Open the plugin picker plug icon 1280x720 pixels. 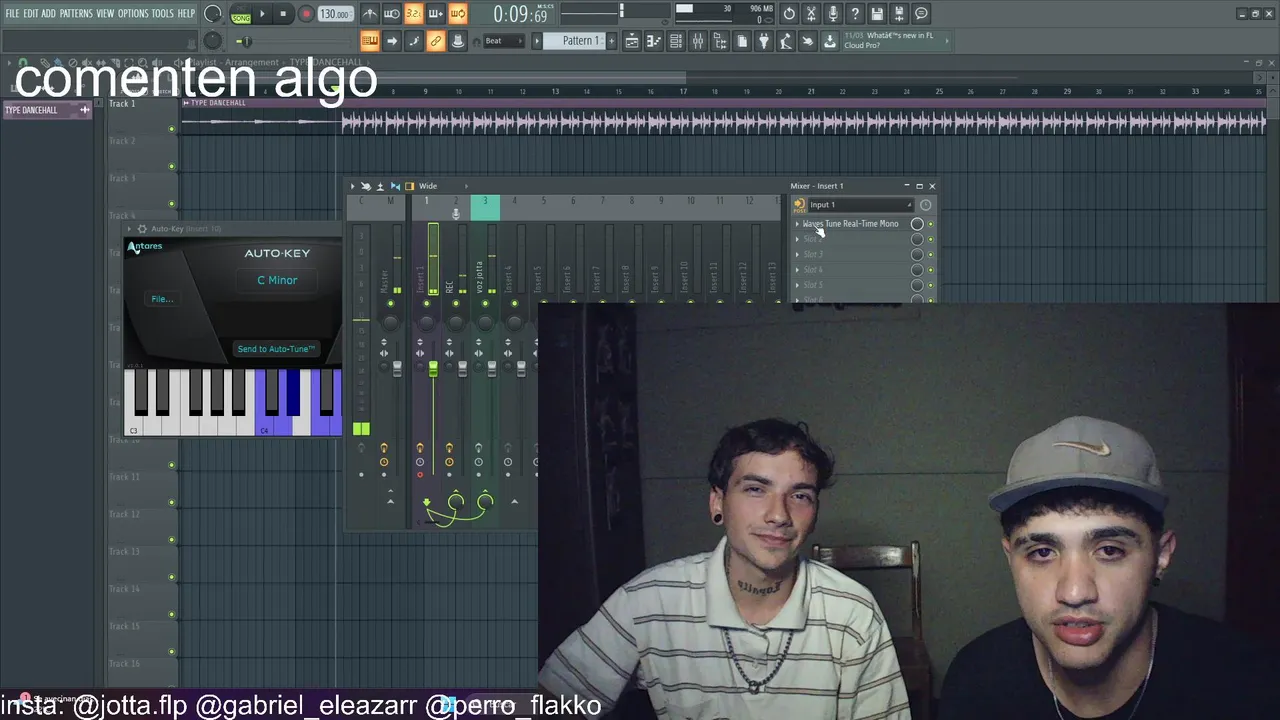(x=764, y=41)
